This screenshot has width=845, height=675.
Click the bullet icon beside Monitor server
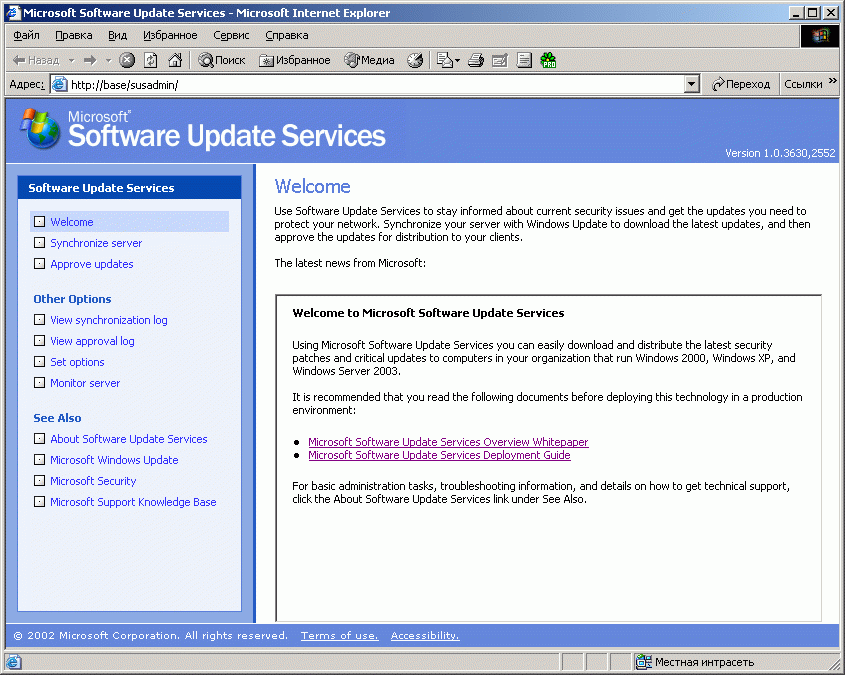39,382
